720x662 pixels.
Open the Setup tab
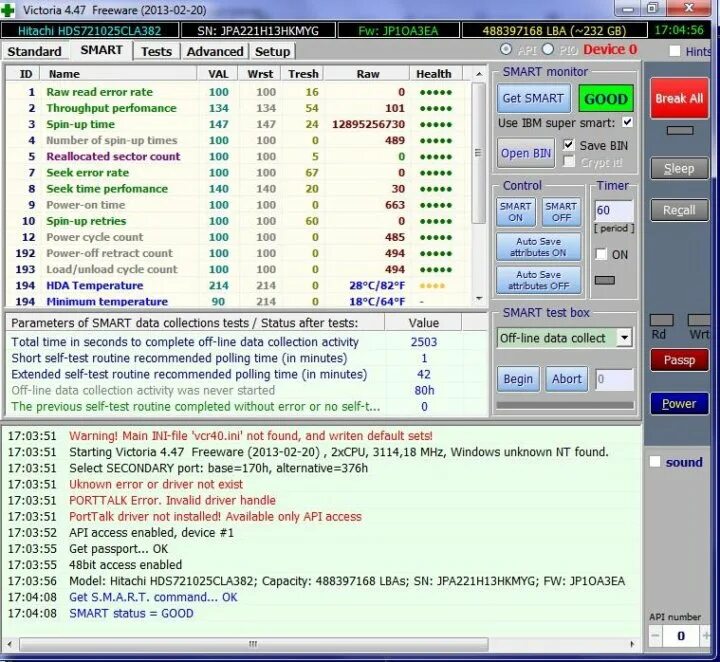coord(272,51)
